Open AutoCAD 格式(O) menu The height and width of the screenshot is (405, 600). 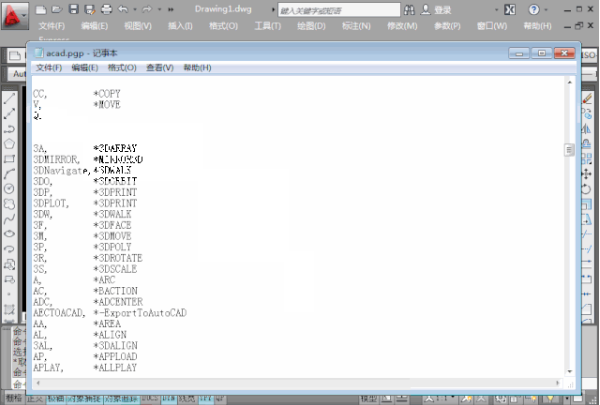[223, 26]
